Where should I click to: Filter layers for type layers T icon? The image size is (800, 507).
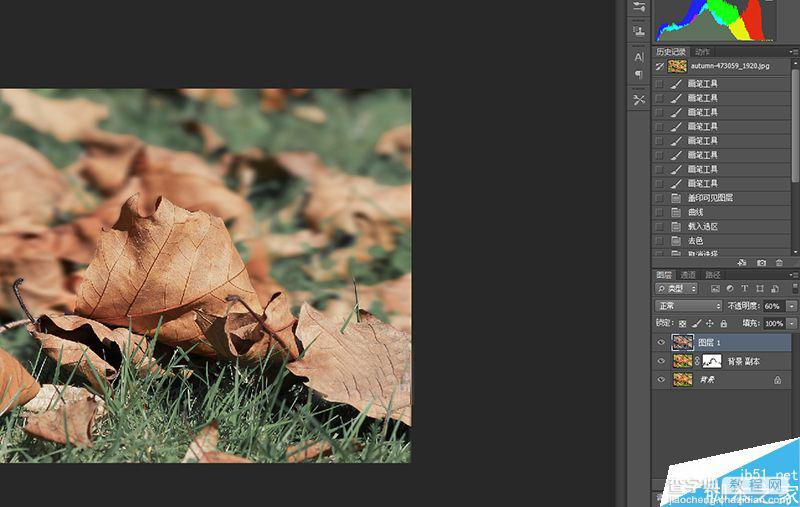pyautogui.click(x=744, y=289)
